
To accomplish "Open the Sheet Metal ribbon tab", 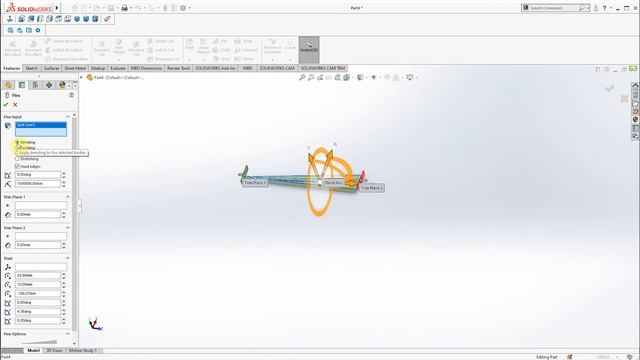I will [x=75, y=68].
